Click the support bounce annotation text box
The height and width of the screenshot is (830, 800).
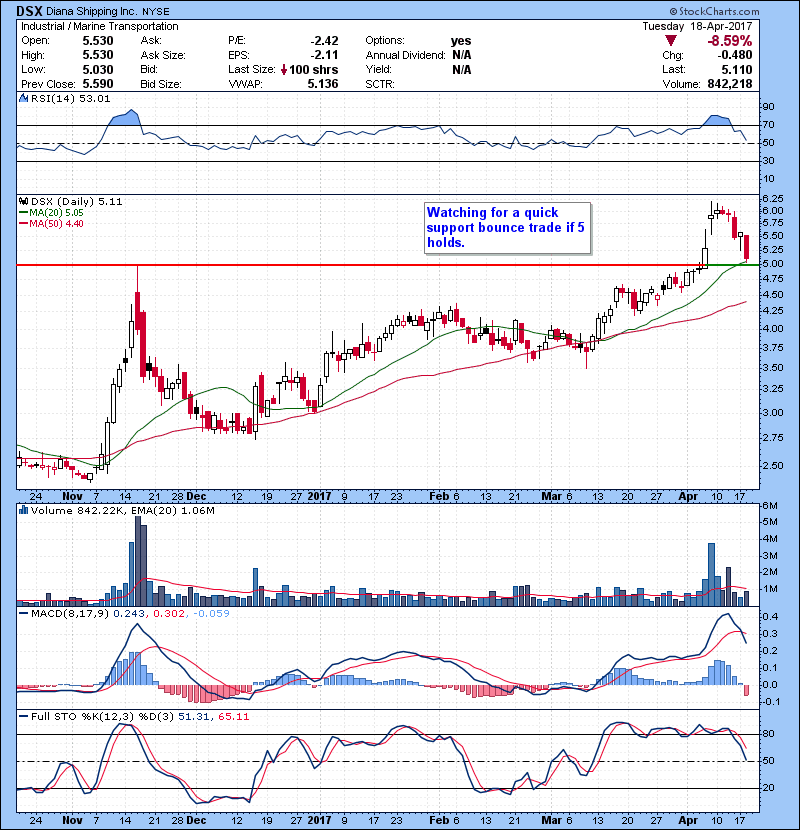click(x=507, y=228)
